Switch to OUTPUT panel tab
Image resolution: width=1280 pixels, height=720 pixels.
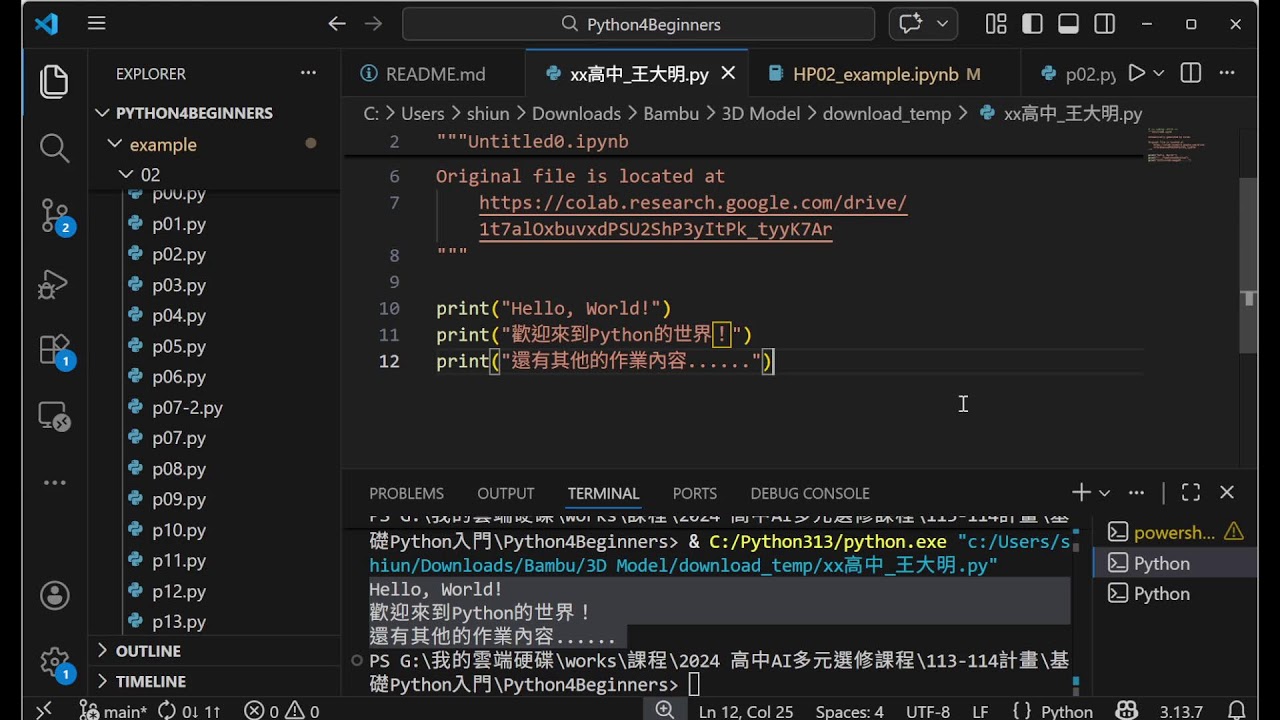(506, 493)
